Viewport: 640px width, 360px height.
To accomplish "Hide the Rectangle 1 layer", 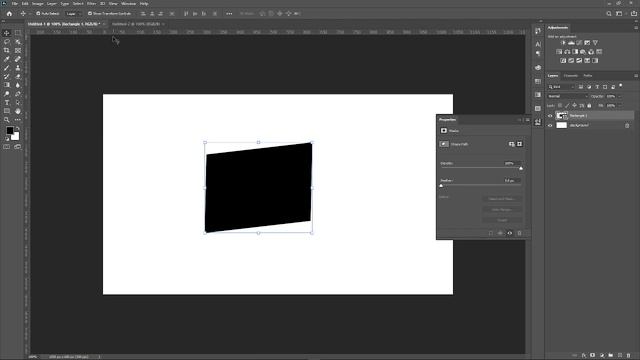I will tap(550, 116).
